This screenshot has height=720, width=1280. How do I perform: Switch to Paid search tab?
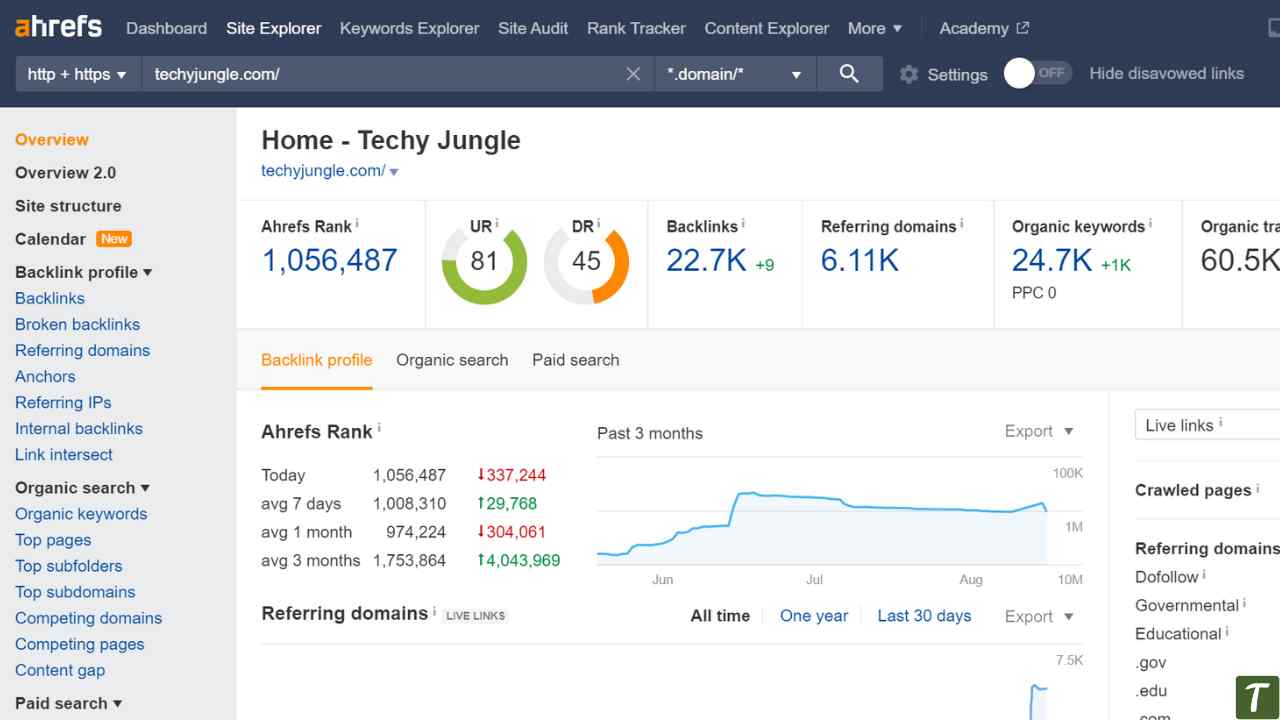pyautogui.click(x=576, y=360)
